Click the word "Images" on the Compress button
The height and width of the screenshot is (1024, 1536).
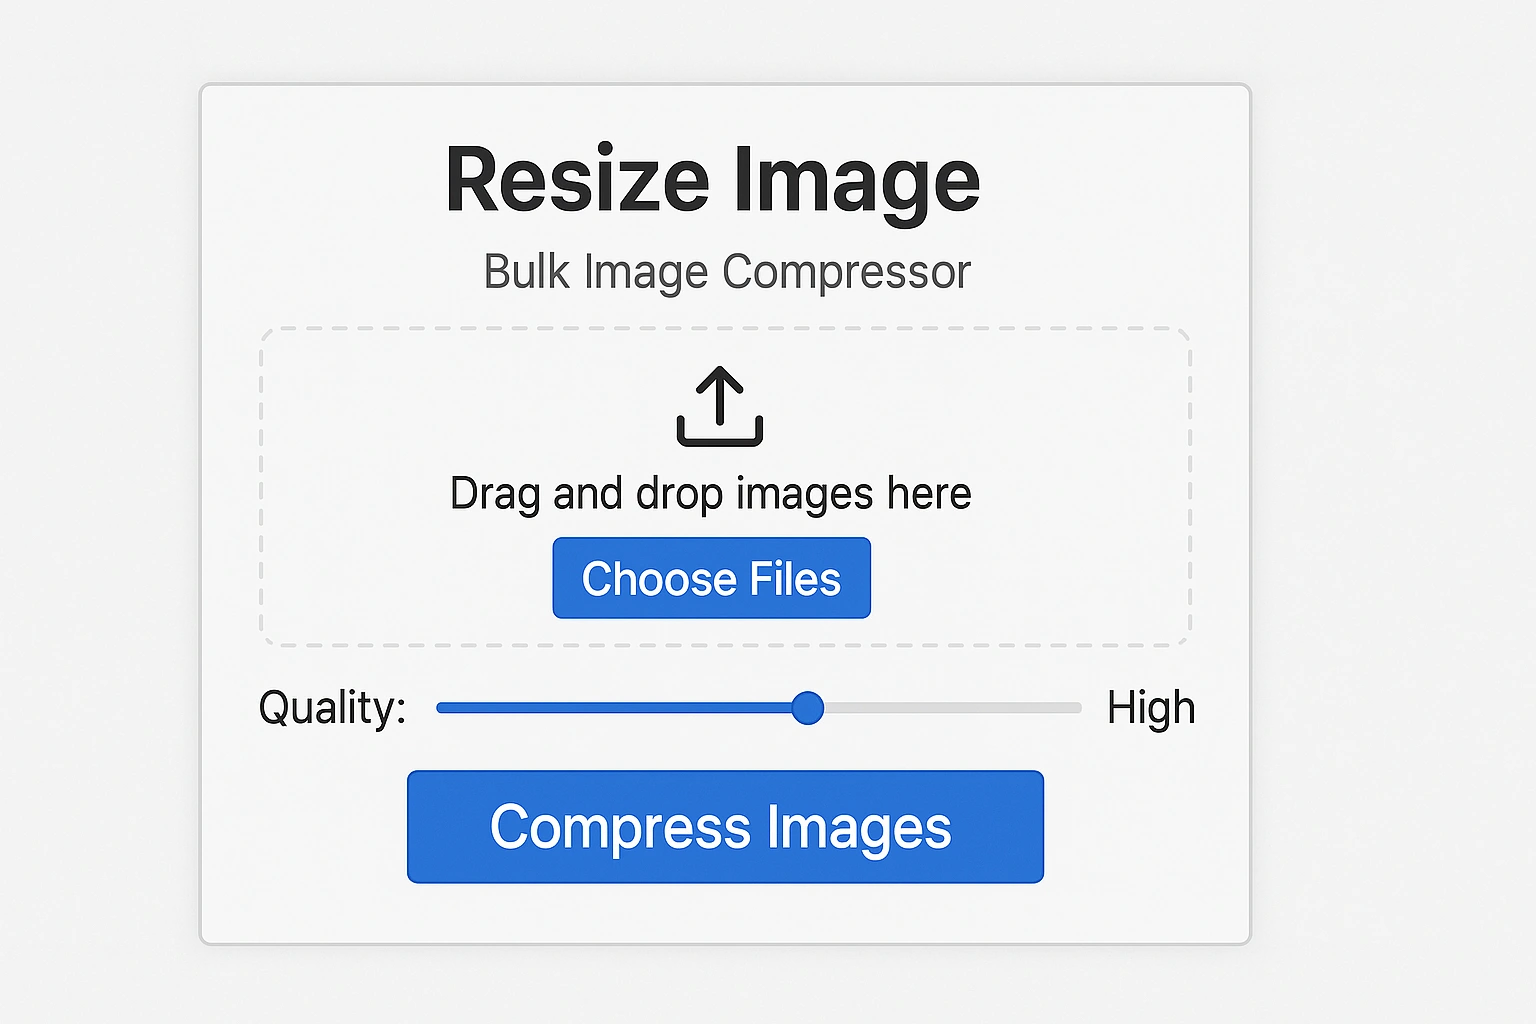tap(859, 828)
